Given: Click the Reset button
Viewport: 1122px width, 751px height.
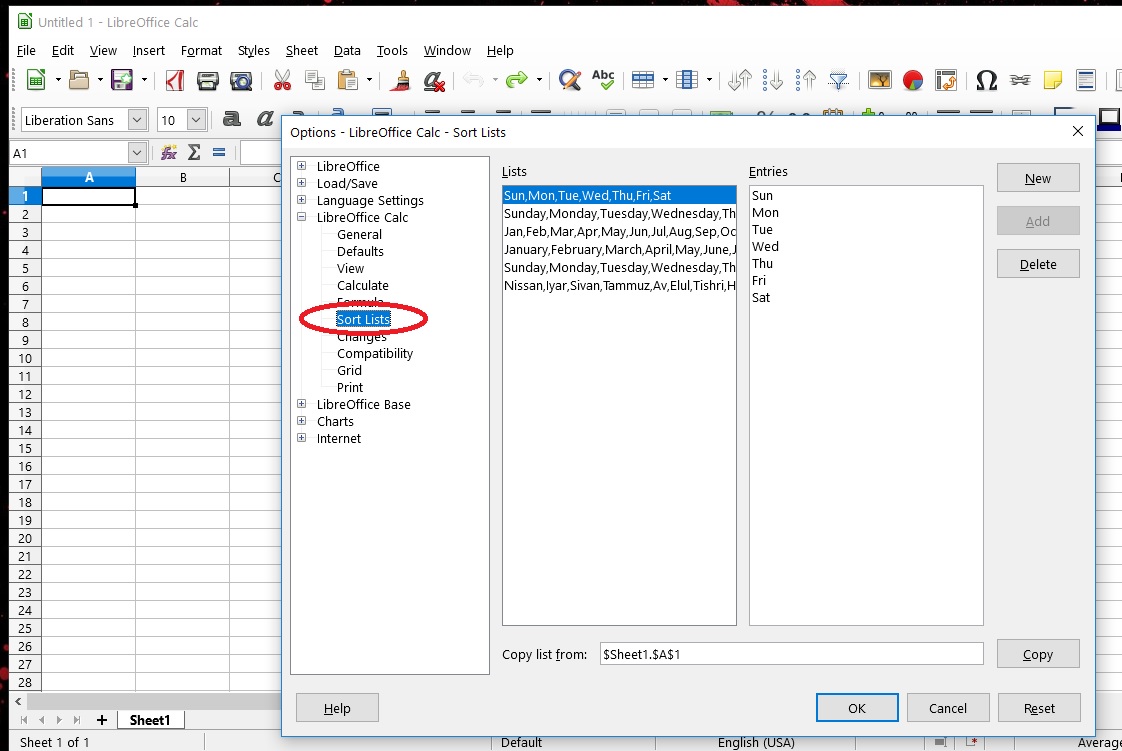Looking at the screenshot, I should (1038, 708).
